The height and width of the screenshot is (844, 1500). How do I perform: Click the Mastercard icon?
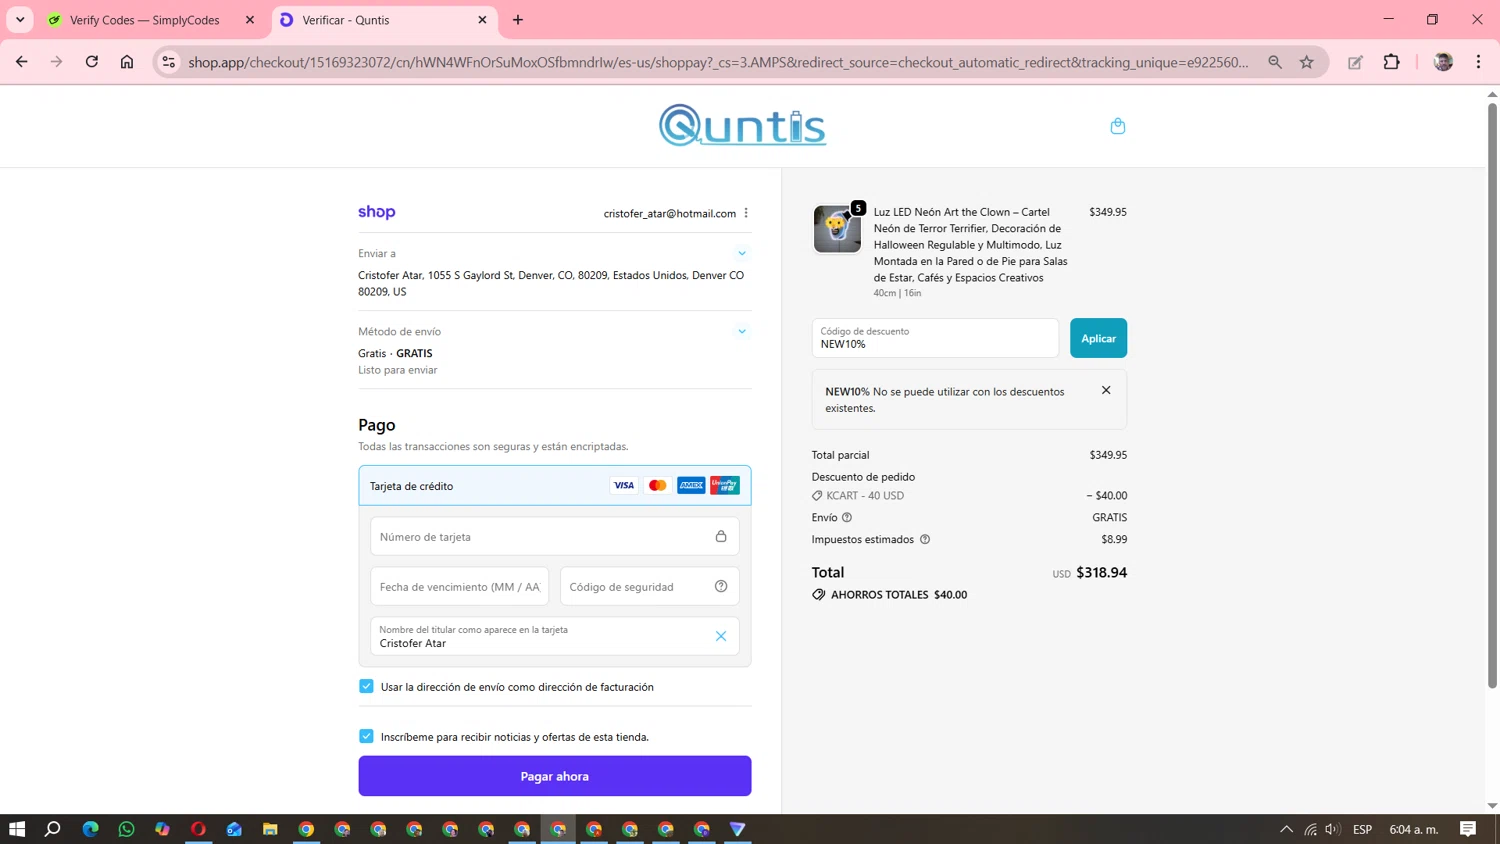pyautogui.click(x=658, y=486)
